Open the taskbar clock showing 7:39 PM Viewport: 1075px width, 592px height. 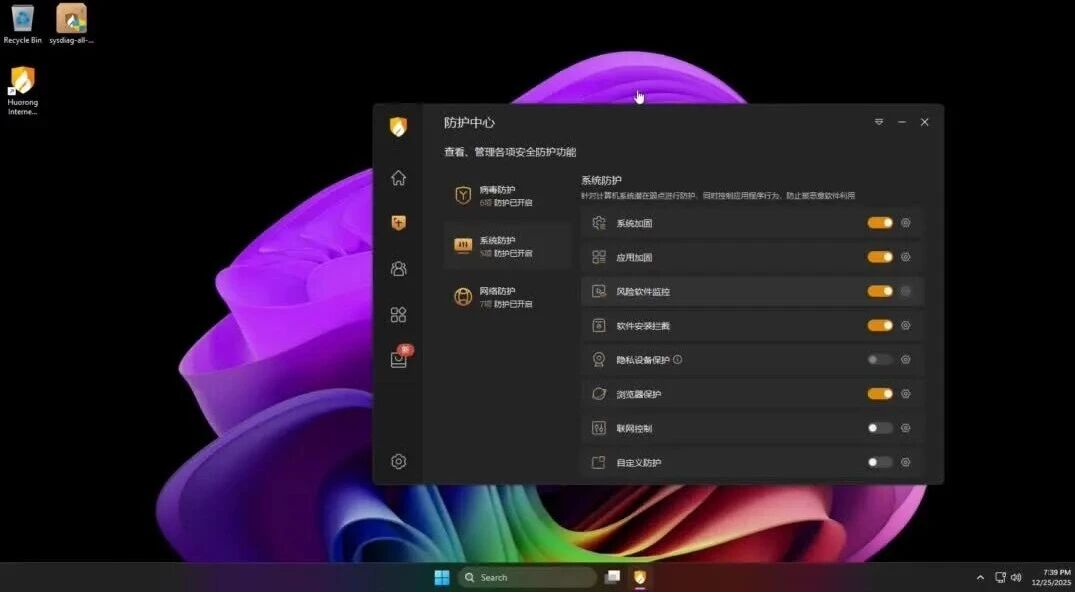pos(1051,578)
